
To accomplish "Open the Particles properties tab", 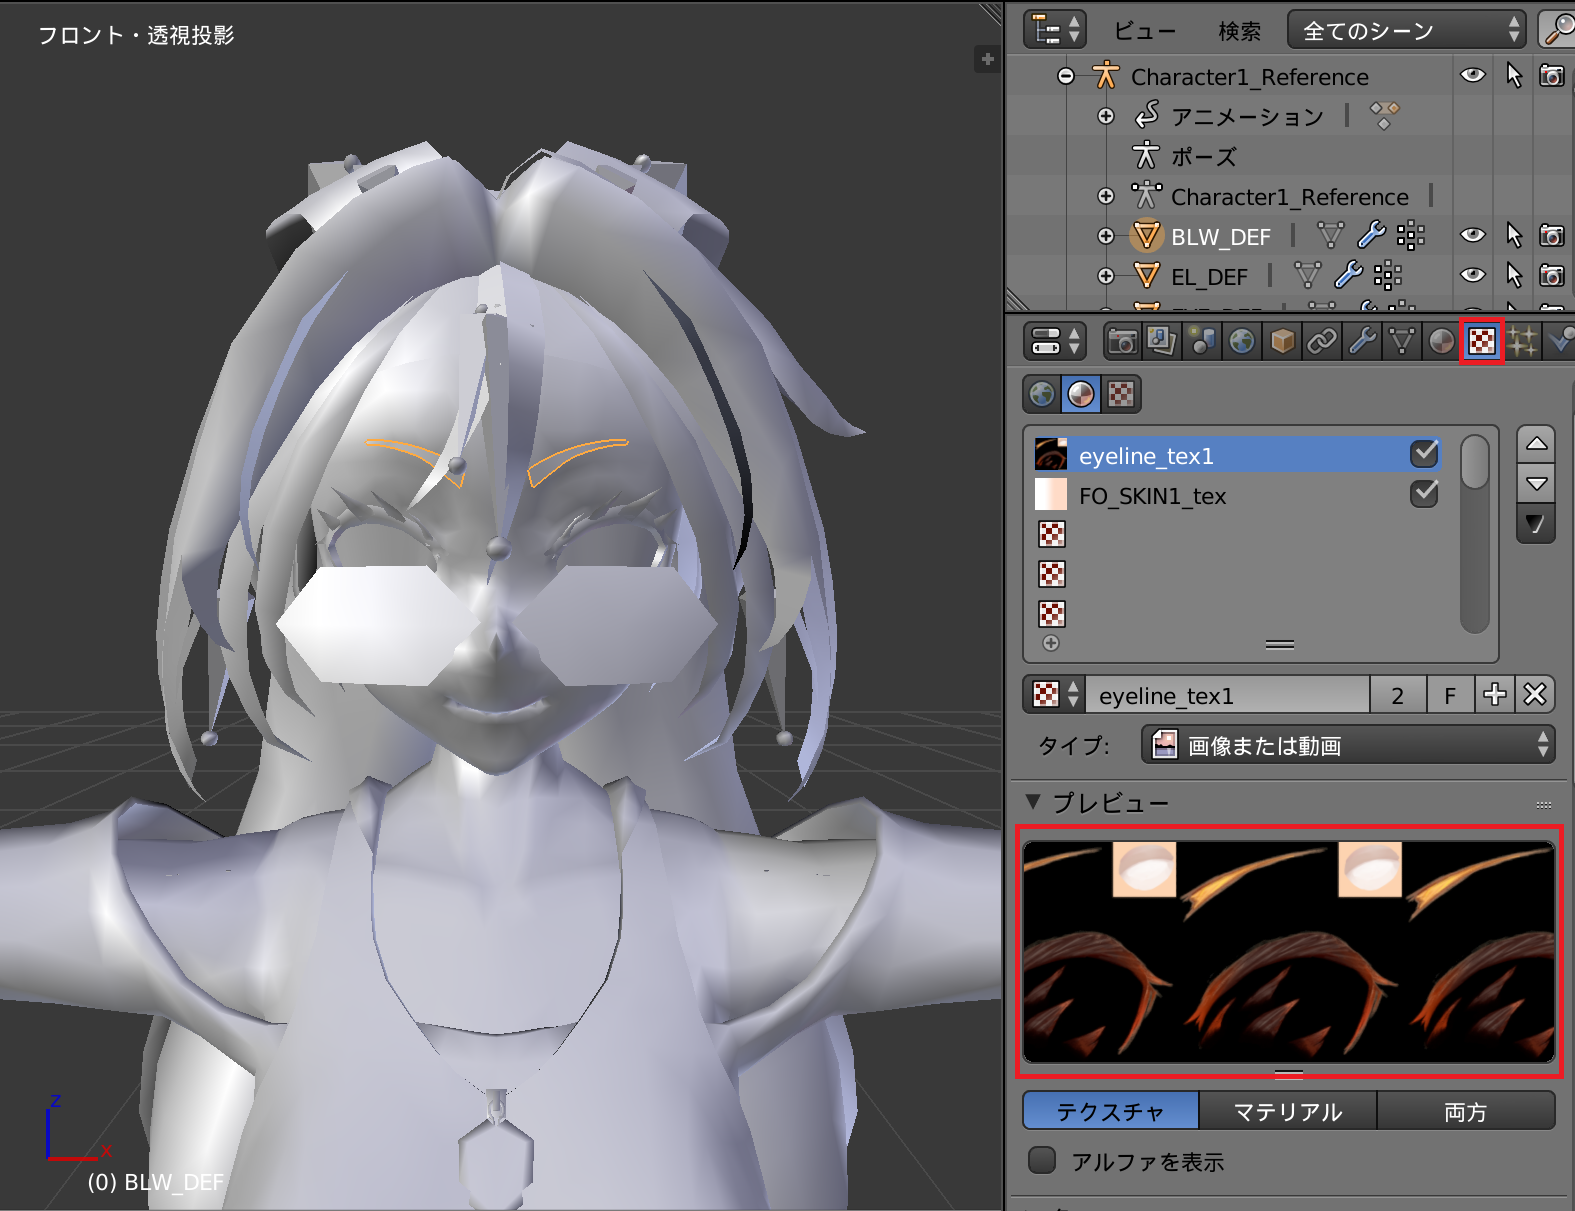I will click(x=1522, y=342).
